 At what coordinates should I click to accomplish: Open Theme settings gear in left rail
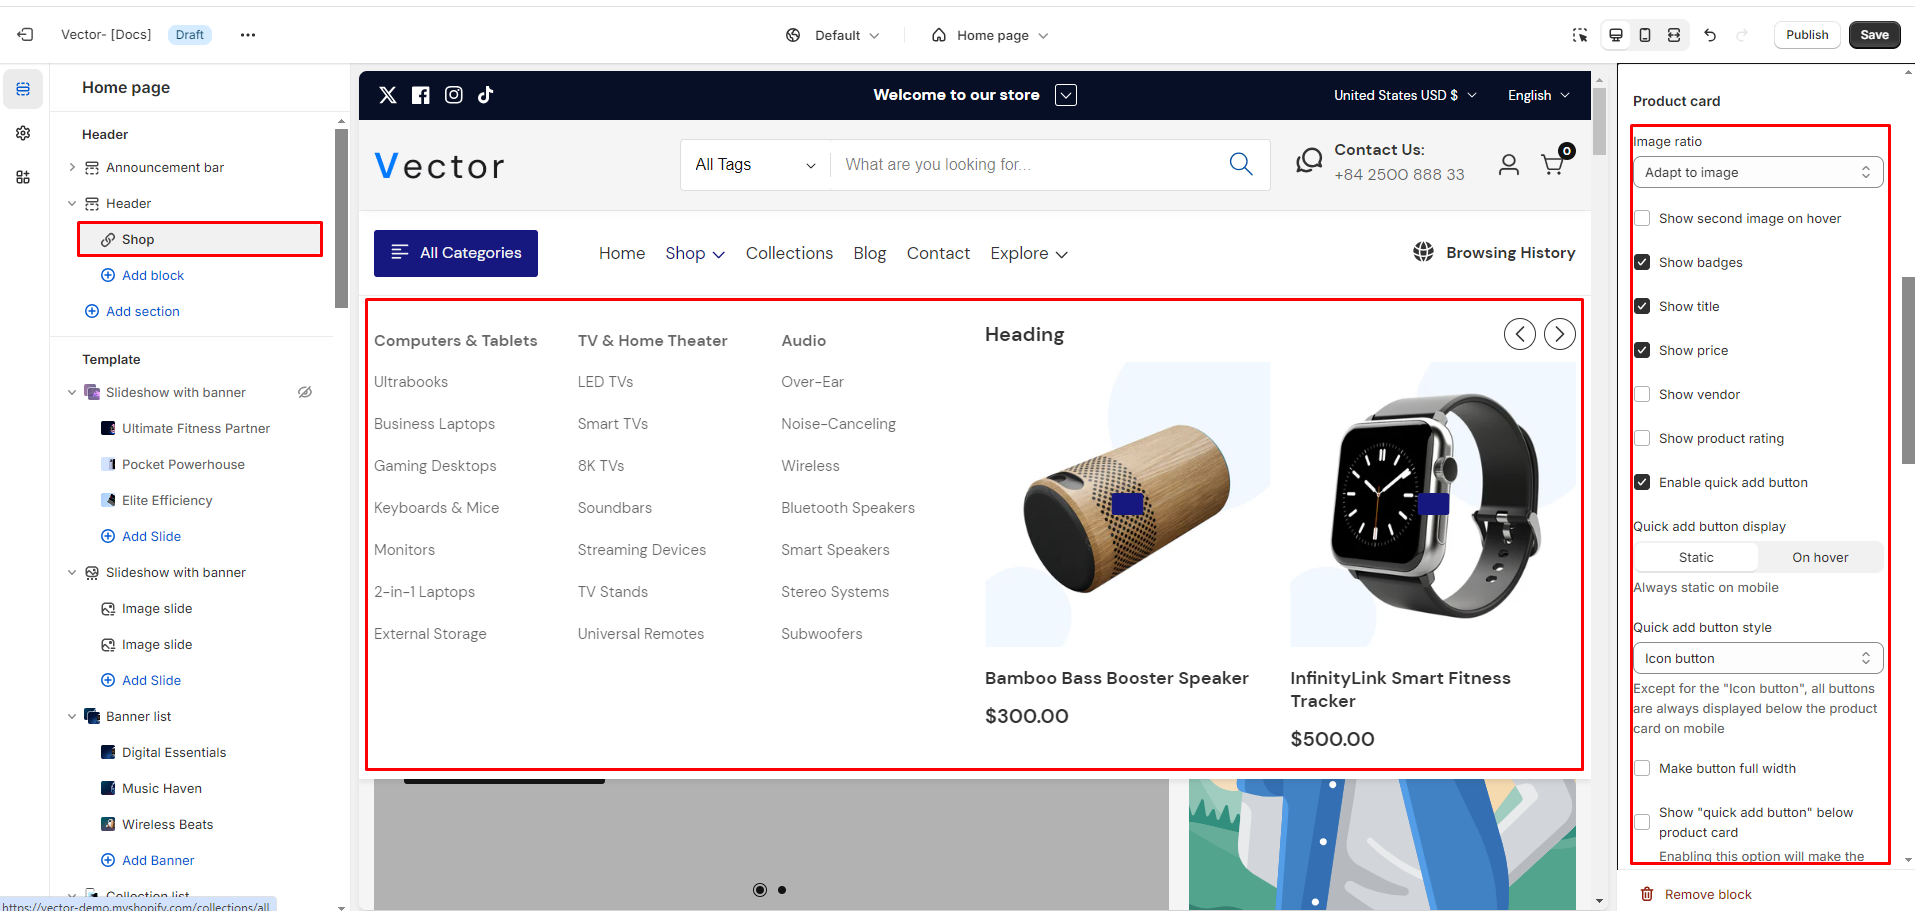23,133
